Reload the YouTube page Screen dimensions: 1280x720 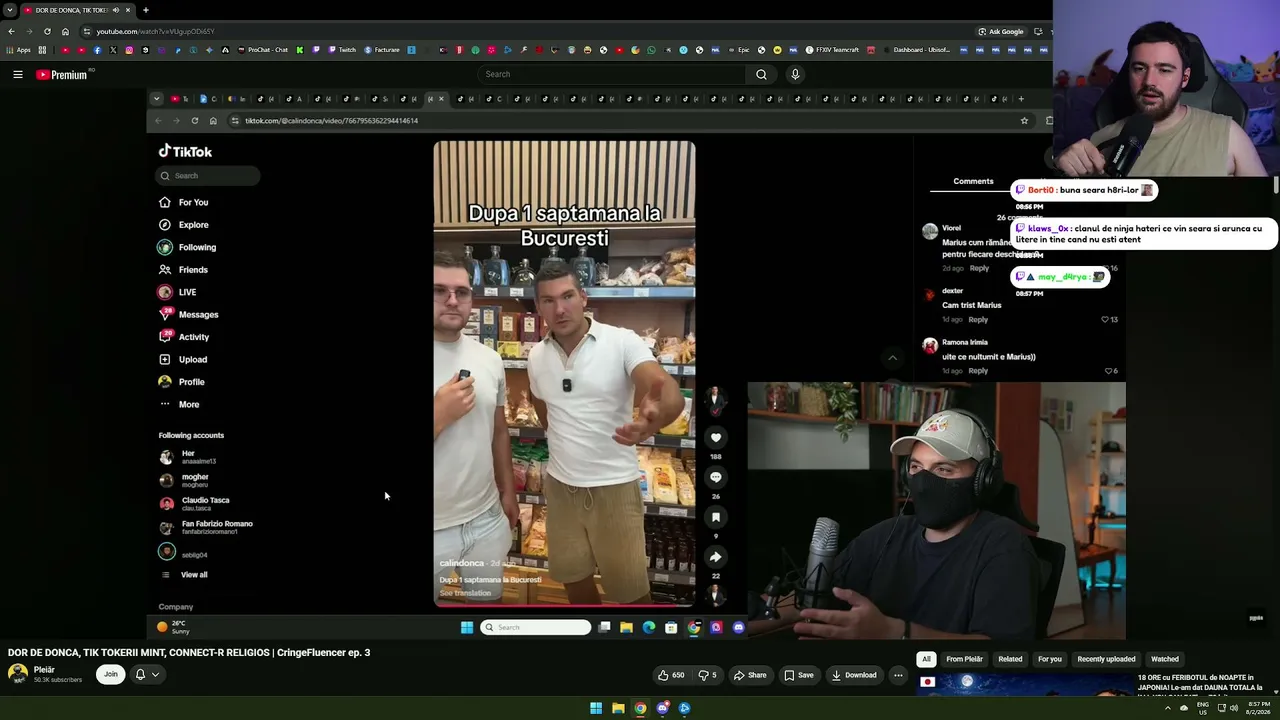47,32
